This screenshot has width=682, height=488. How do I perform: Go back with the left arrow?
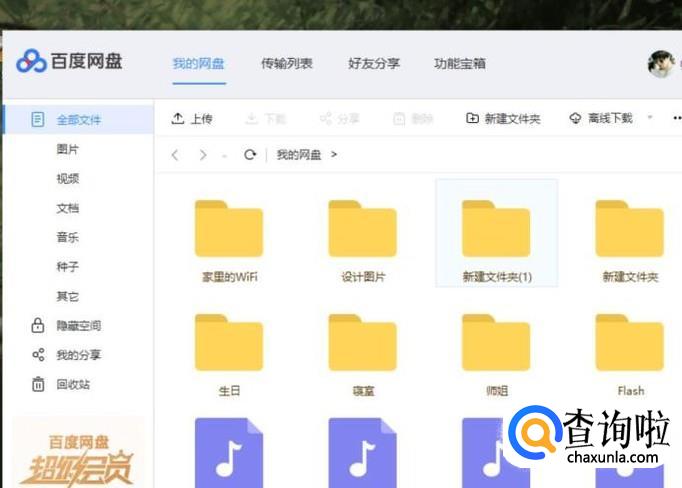[x=176, y=155]
